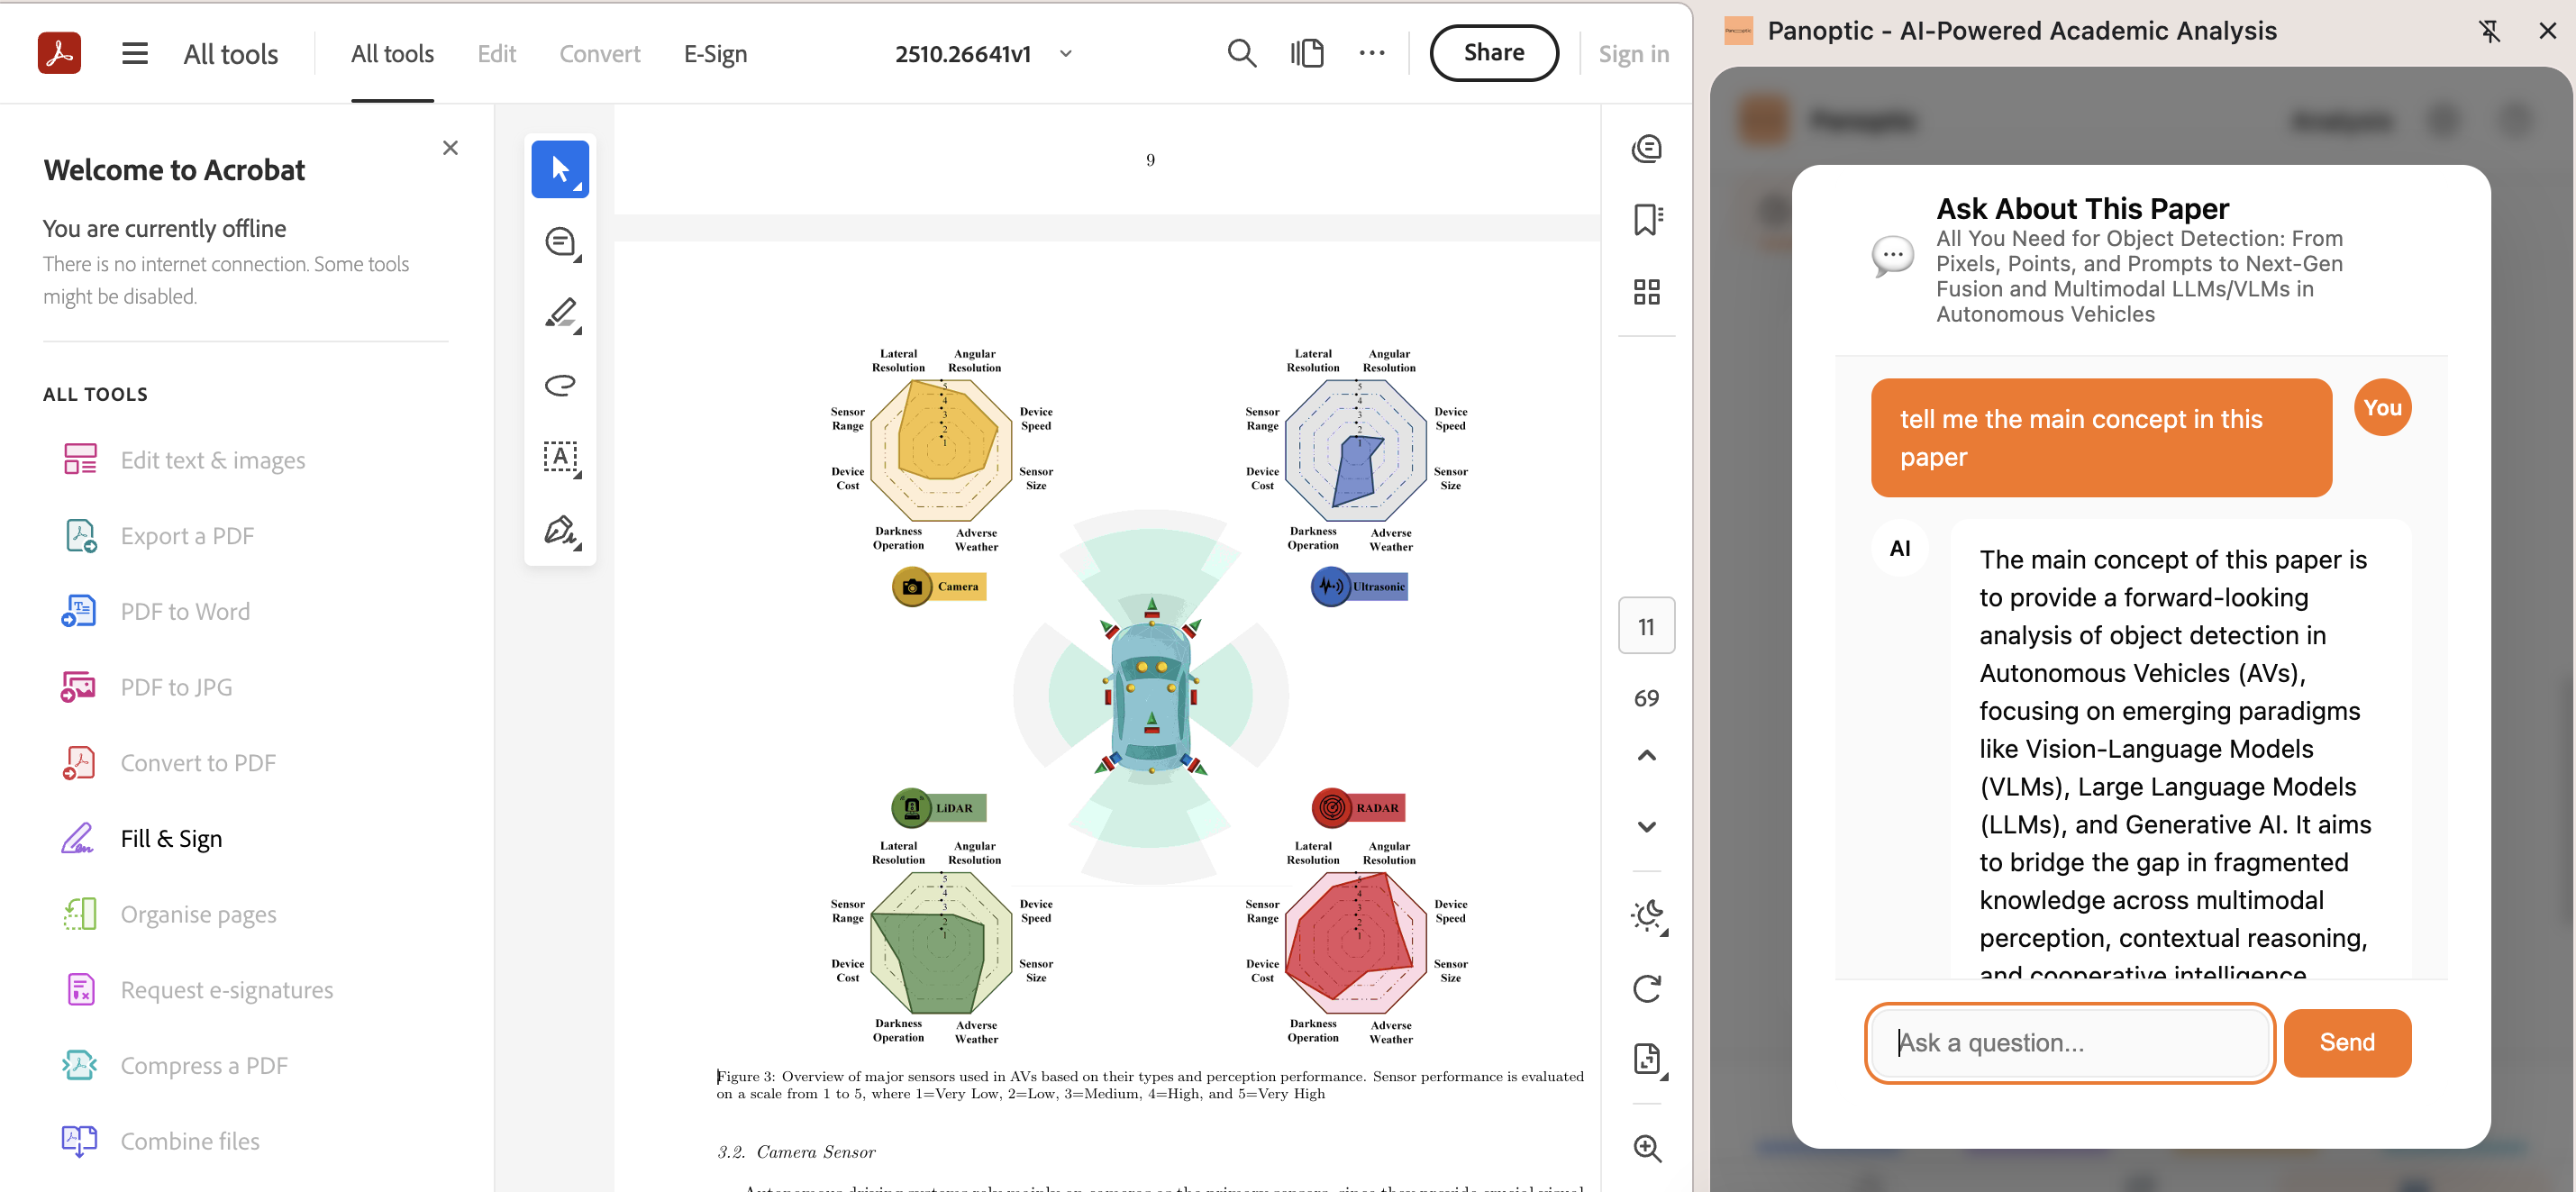Open the E-Sign tab
Image resolution: width=2576 pixels, height=1192 pixels.
point(715,54)
